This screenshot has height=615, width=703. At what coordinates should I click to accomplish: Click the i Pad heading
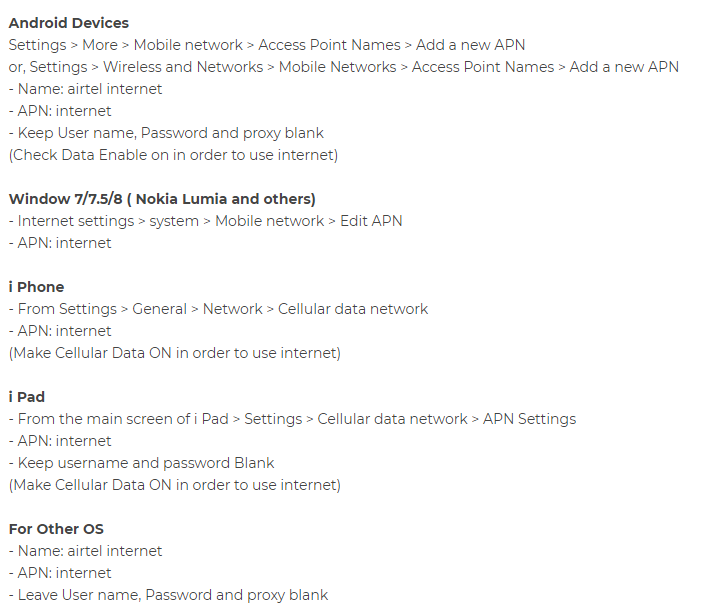27,397
